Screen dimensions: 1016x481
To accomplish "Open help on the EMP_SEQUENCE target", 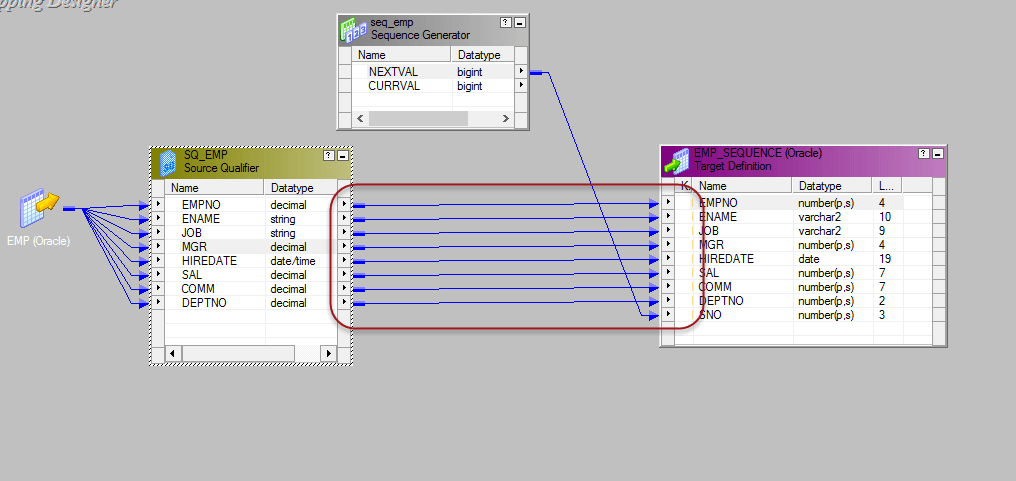I will tap(922, 154).
